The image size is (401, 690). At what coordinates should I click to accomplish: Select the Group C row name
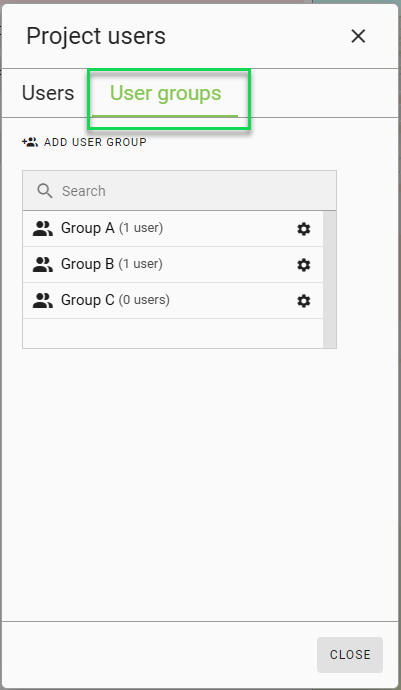88,300
